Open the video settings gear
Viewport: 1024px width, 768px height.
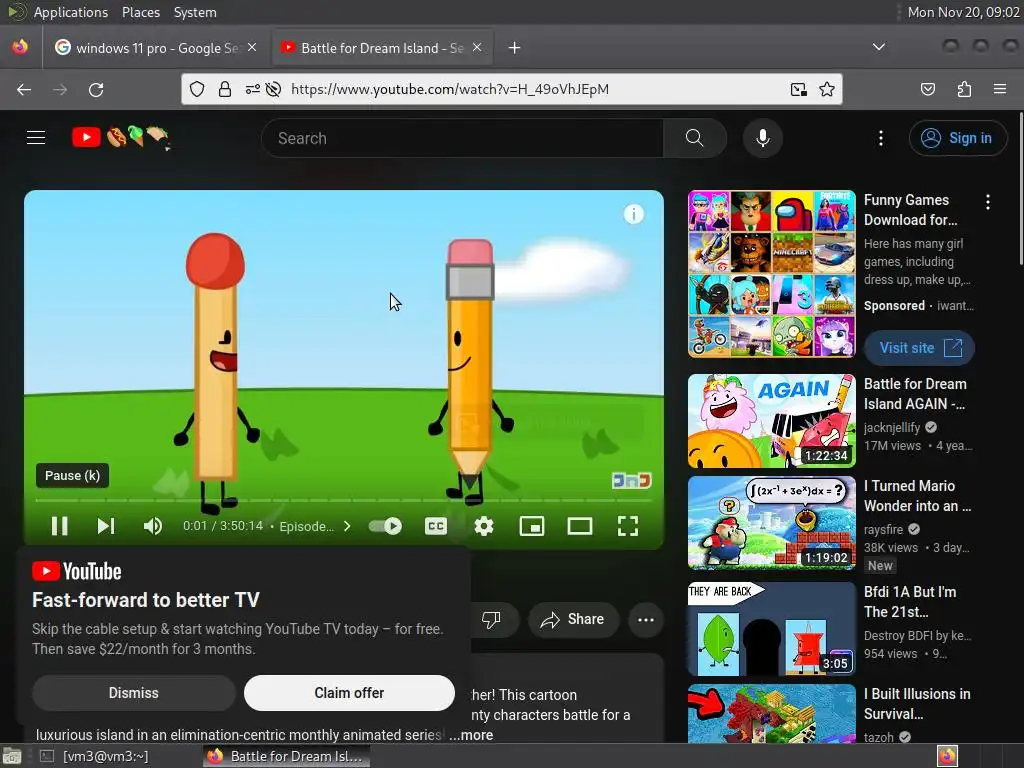point(483,526)
